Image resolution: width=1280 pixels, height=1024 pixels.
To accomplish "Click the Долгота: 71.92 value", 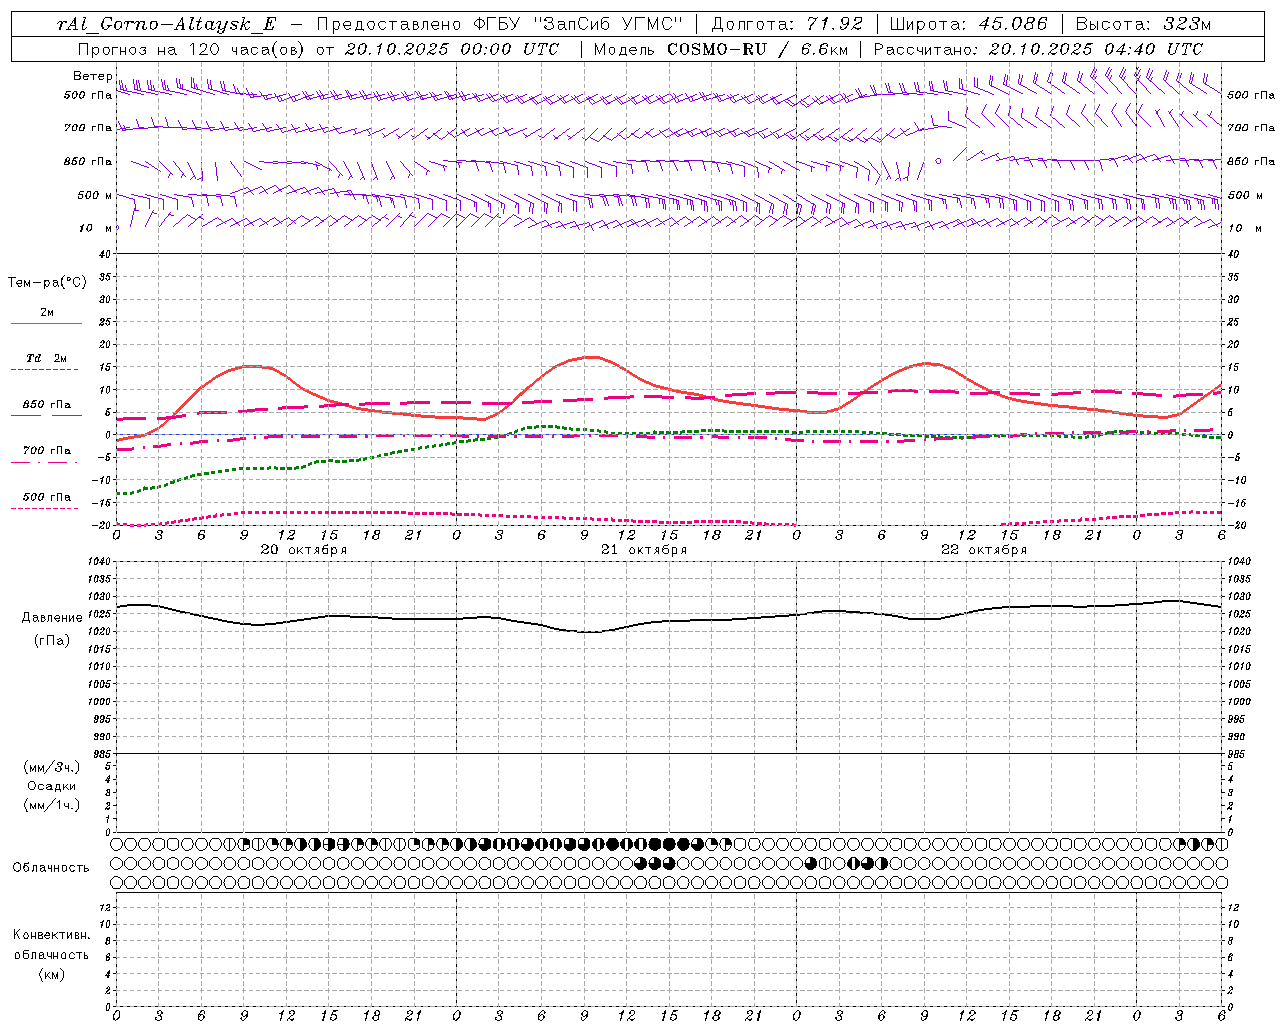I will 787,24.
